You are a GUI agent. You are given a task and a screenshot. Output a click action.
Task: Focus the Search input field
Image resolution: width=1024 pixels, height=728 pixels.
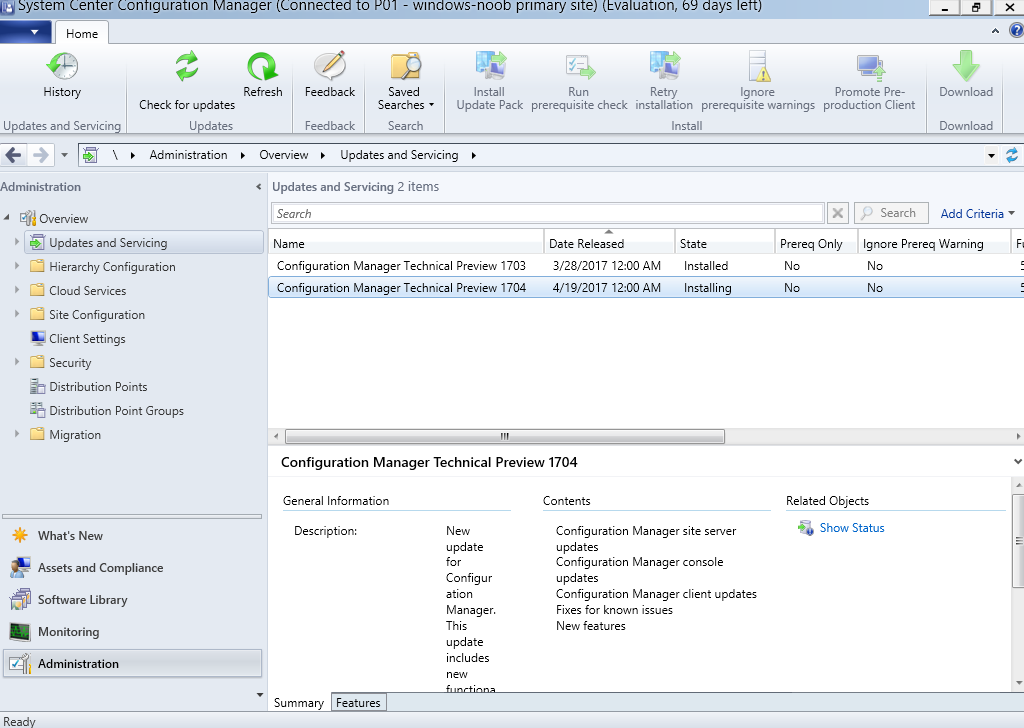pos(547,214)
